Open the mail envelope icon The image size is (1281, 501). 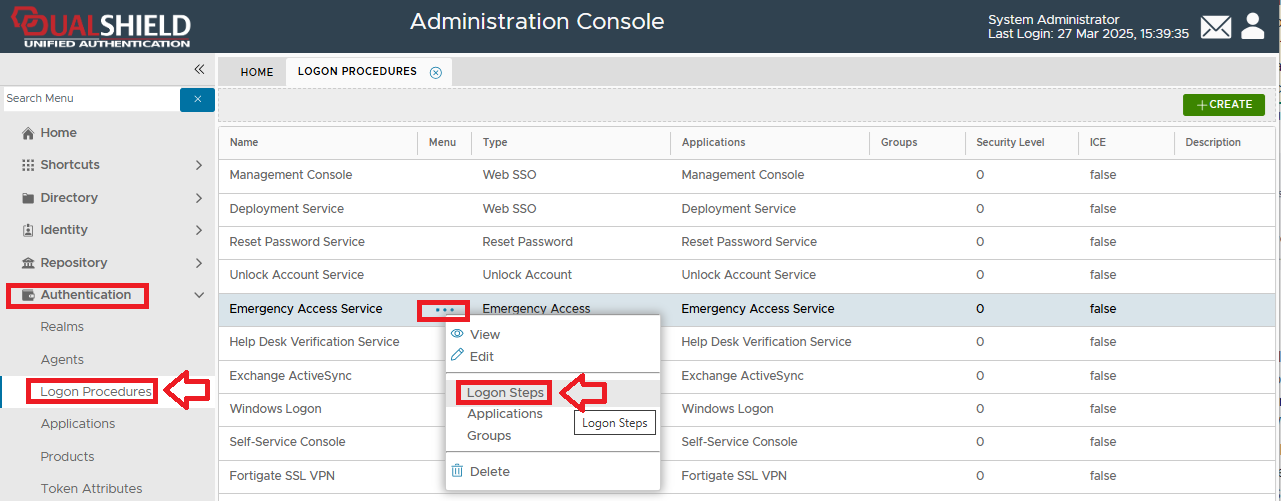click(1215, 27)
